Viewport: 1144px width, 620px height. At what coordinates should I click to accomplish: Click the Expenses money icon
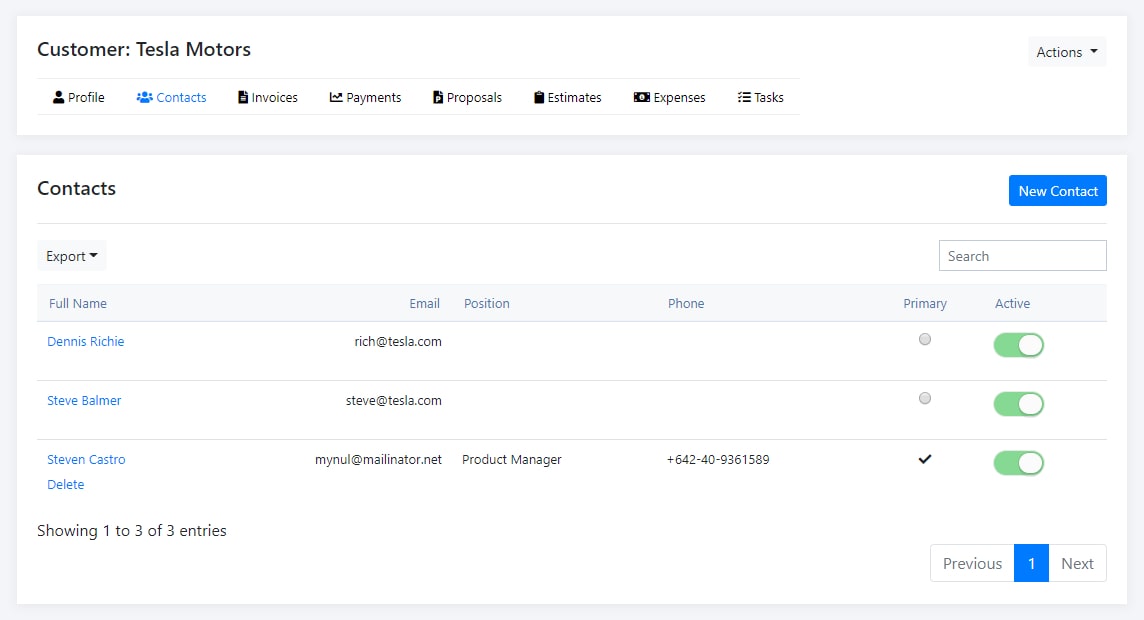coord(641,97)
